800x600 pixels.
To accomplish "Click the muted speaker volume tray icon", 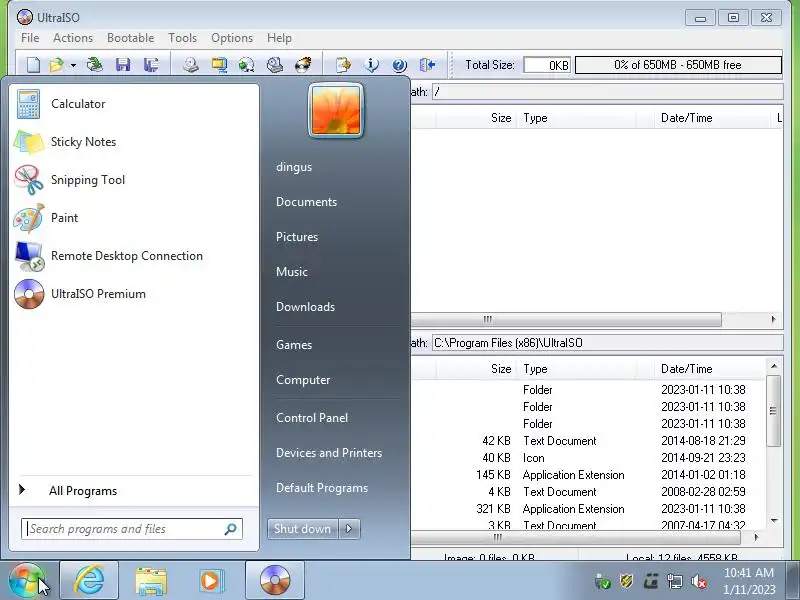I will pyautogui.click(x=698, y=582).
